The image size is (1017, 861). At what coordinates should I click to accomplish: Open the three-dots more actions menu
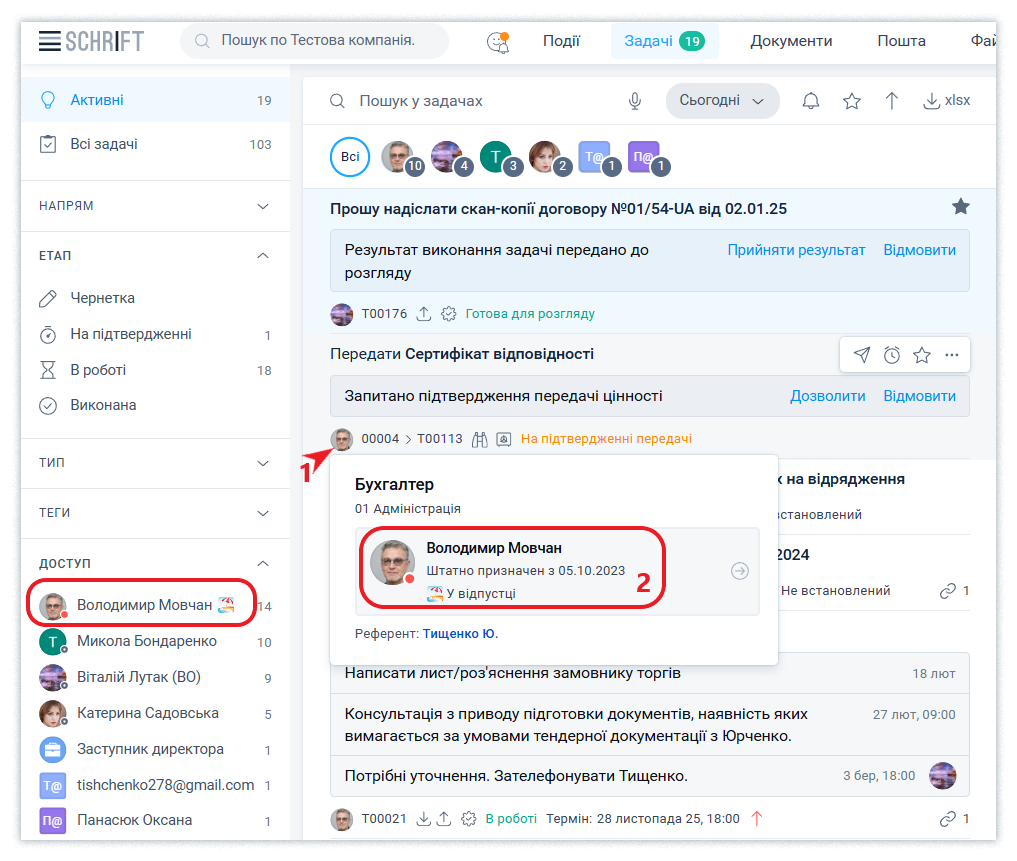click(951, 355)
